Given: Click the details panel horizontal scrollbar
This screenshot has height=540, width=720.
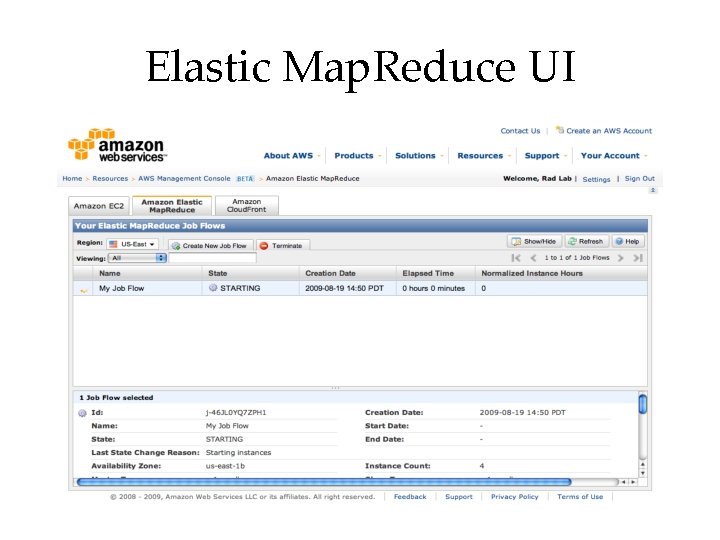Looking at the screenshot, I should (324, 482).
